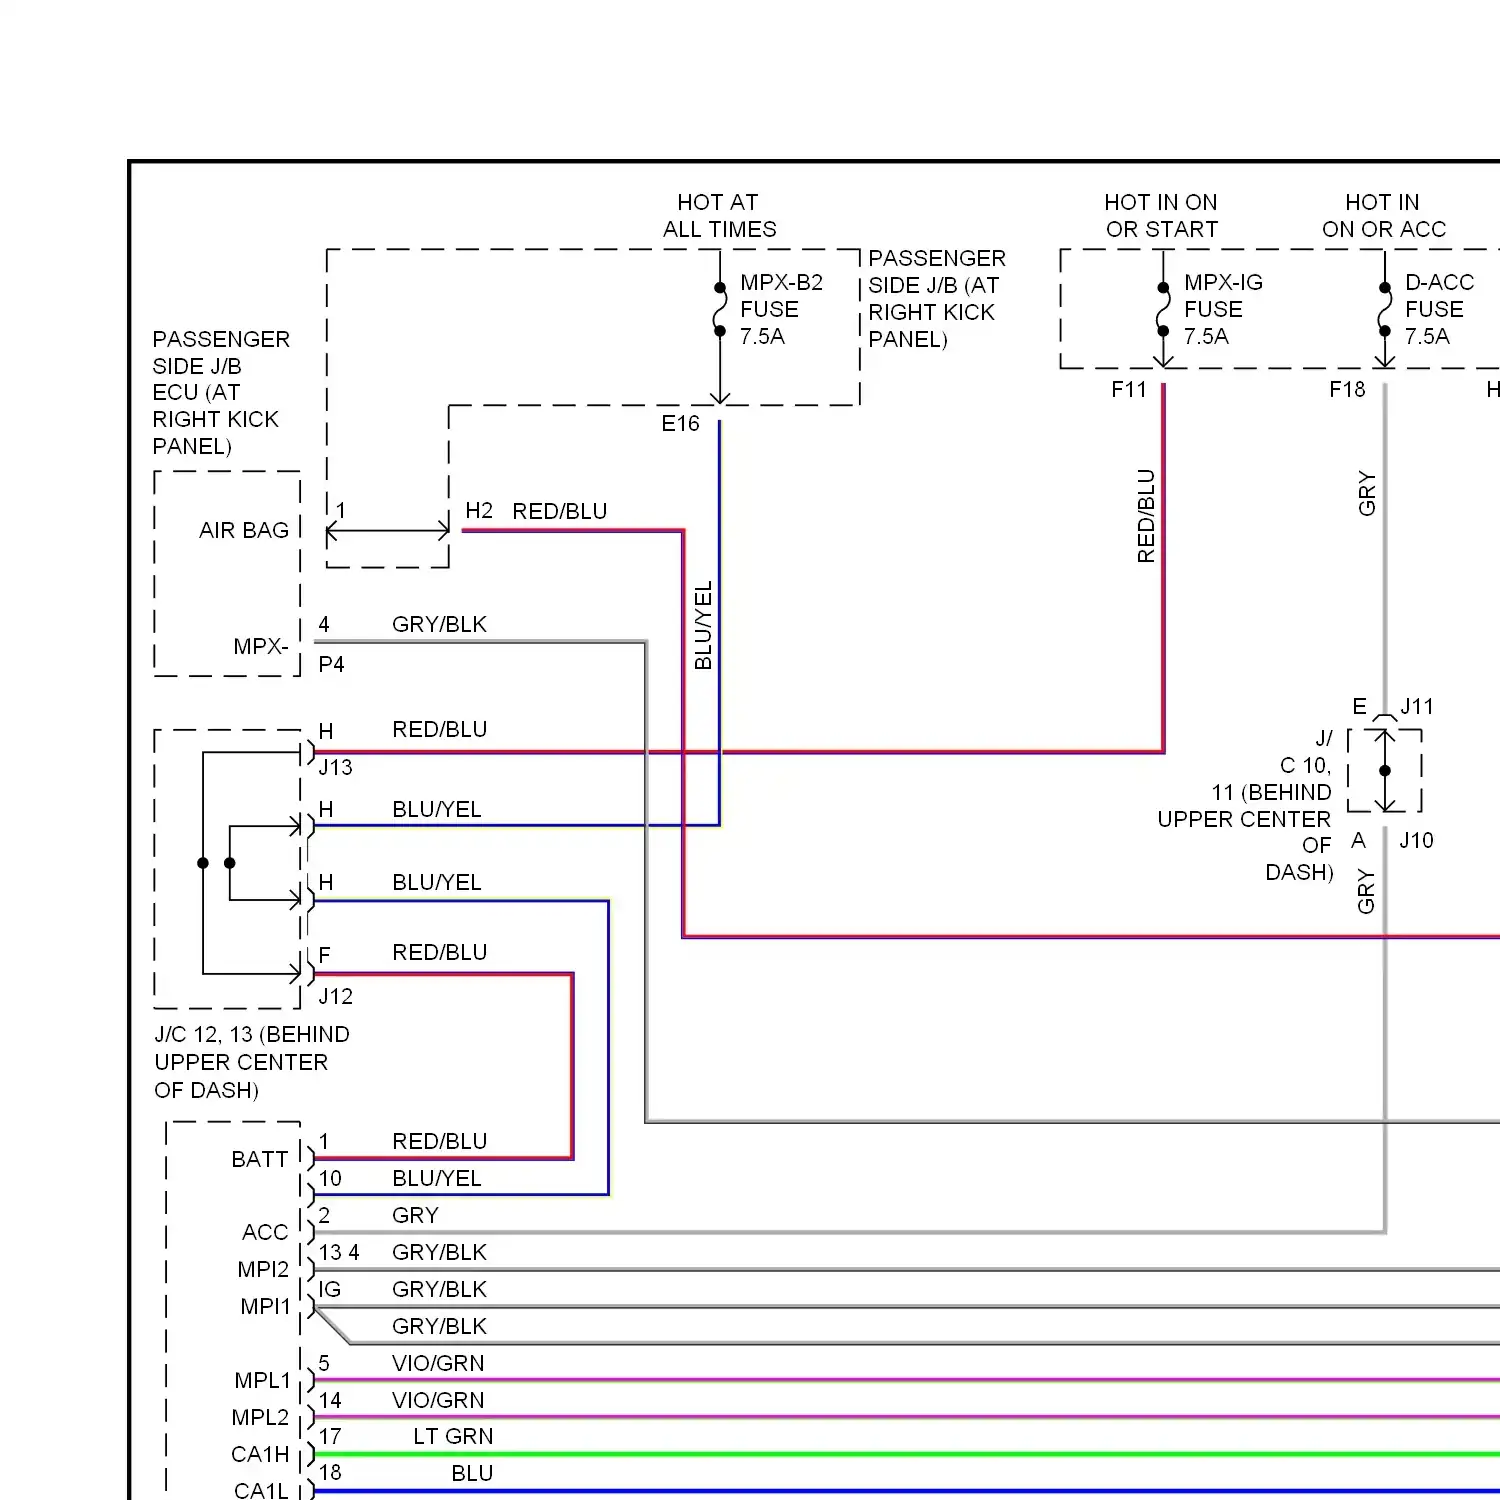Click connector label 'P4'
The width and height of the screenshot is (1500, 1500).
click(331, 664)
